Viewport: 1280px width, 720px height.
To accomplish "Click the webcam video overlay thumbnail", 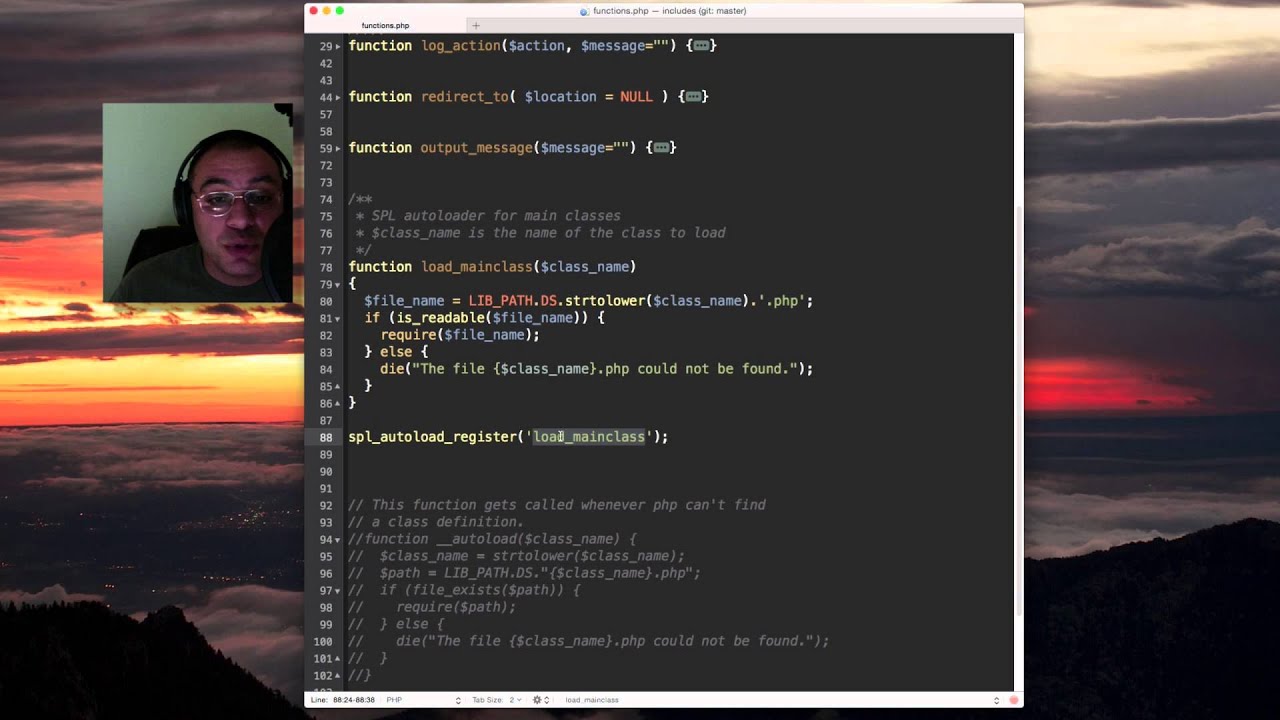I will click(198, 203).
